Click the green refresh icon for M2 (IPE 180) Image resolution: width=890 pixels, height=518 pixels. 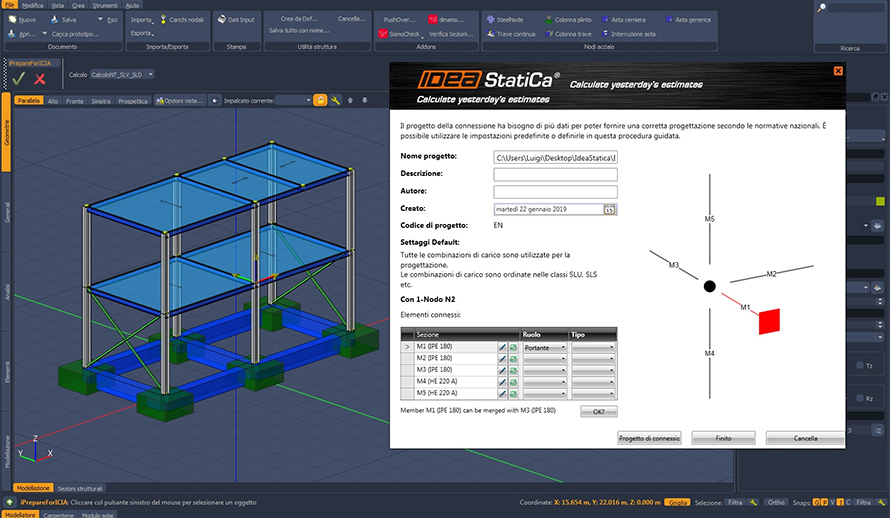pos(513,359)
